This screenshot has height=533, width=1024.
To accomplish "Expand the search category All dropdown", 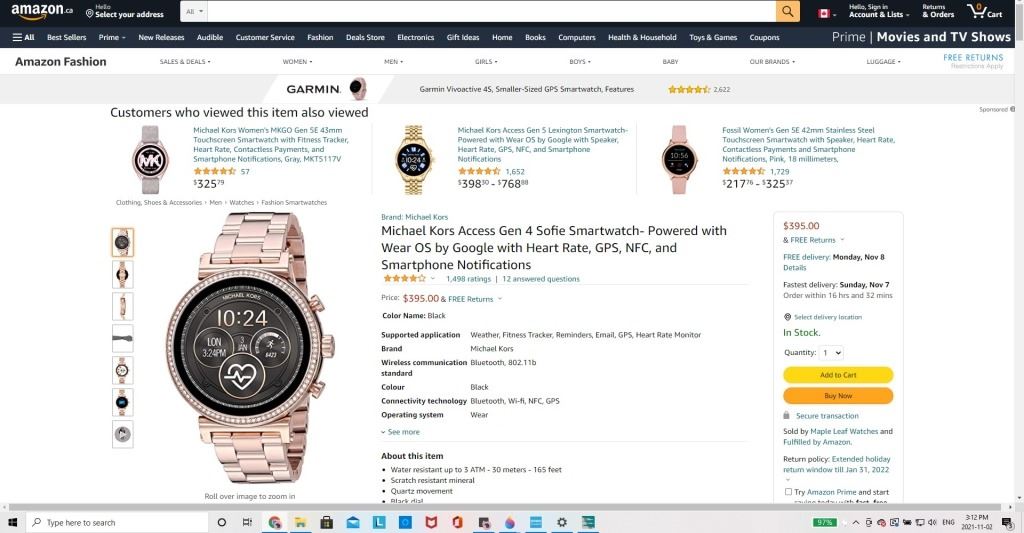I will click(195, 11).
